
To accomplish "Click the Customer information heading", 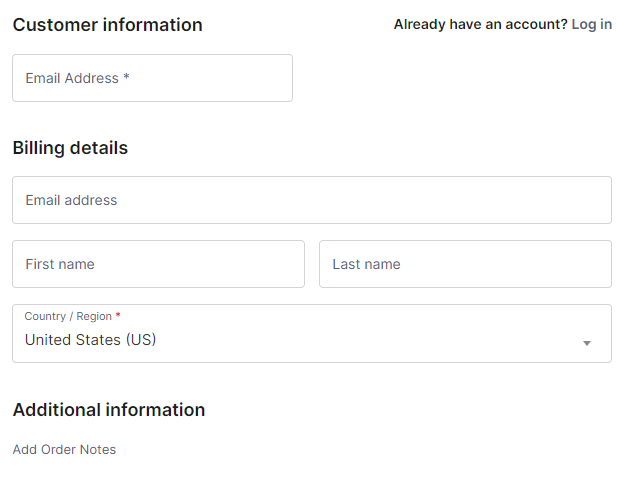I will click(x=107, y=25).
